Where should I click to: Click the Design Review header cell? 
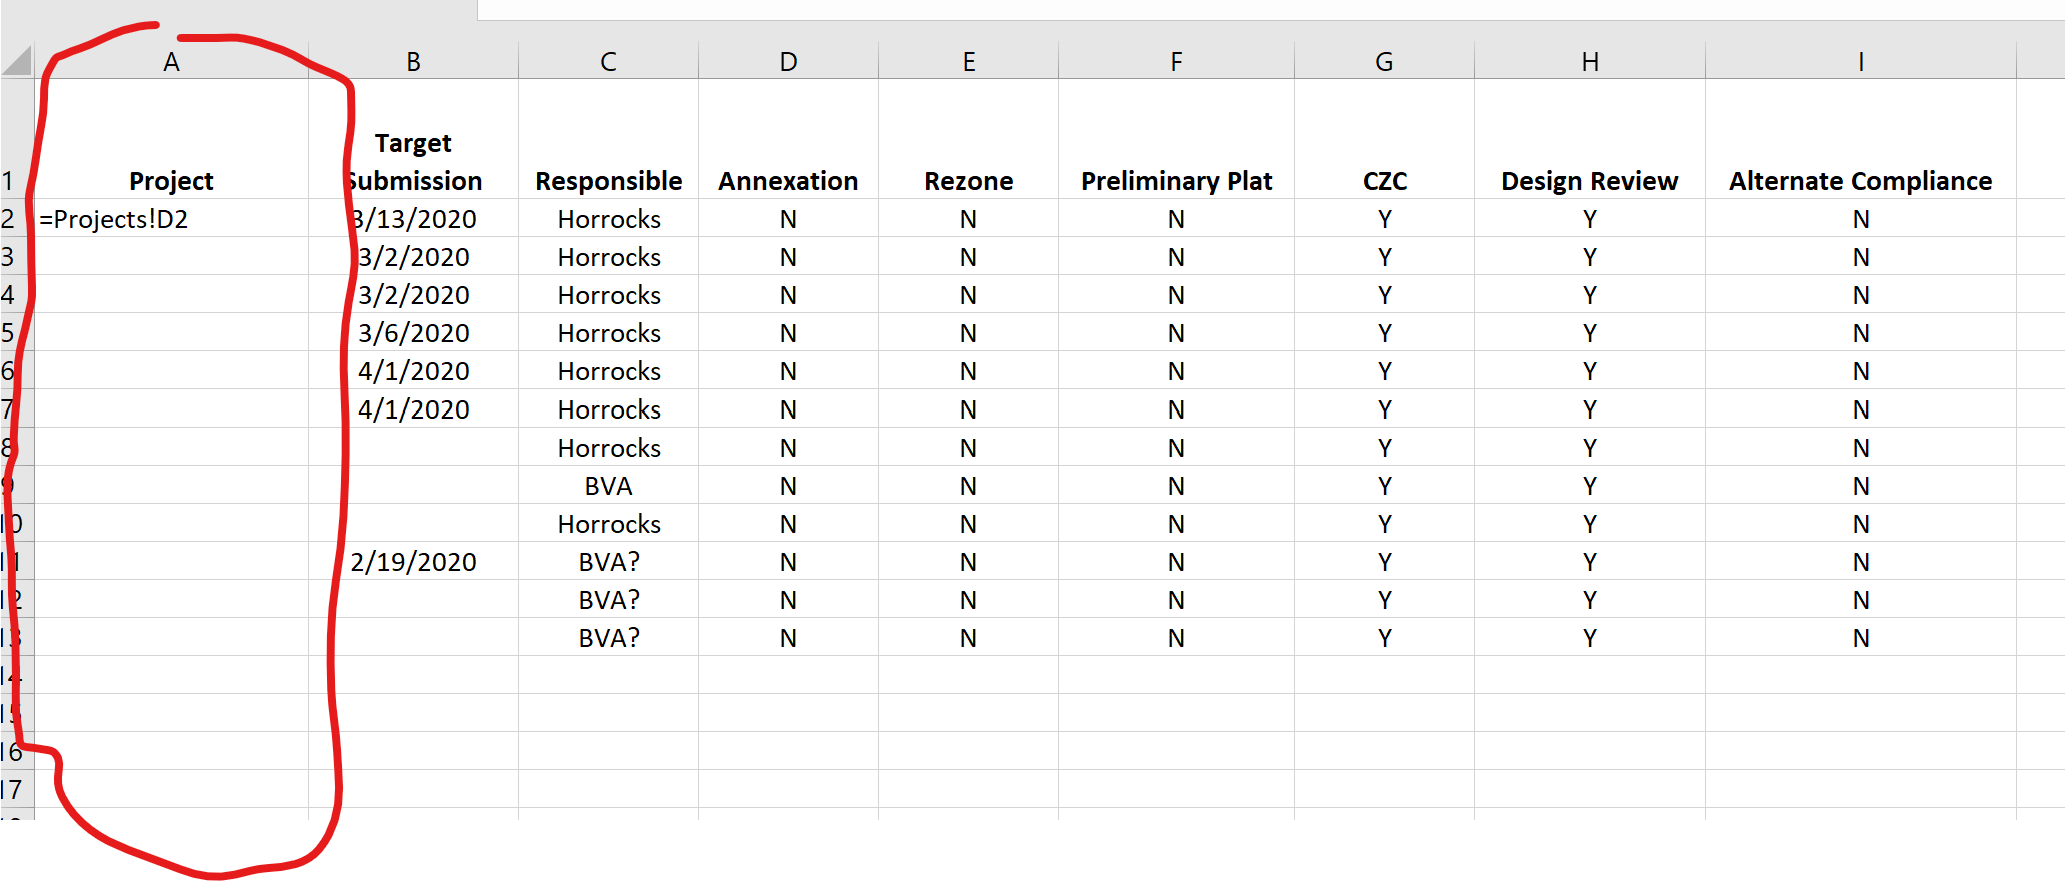[x=1589, y=139]
